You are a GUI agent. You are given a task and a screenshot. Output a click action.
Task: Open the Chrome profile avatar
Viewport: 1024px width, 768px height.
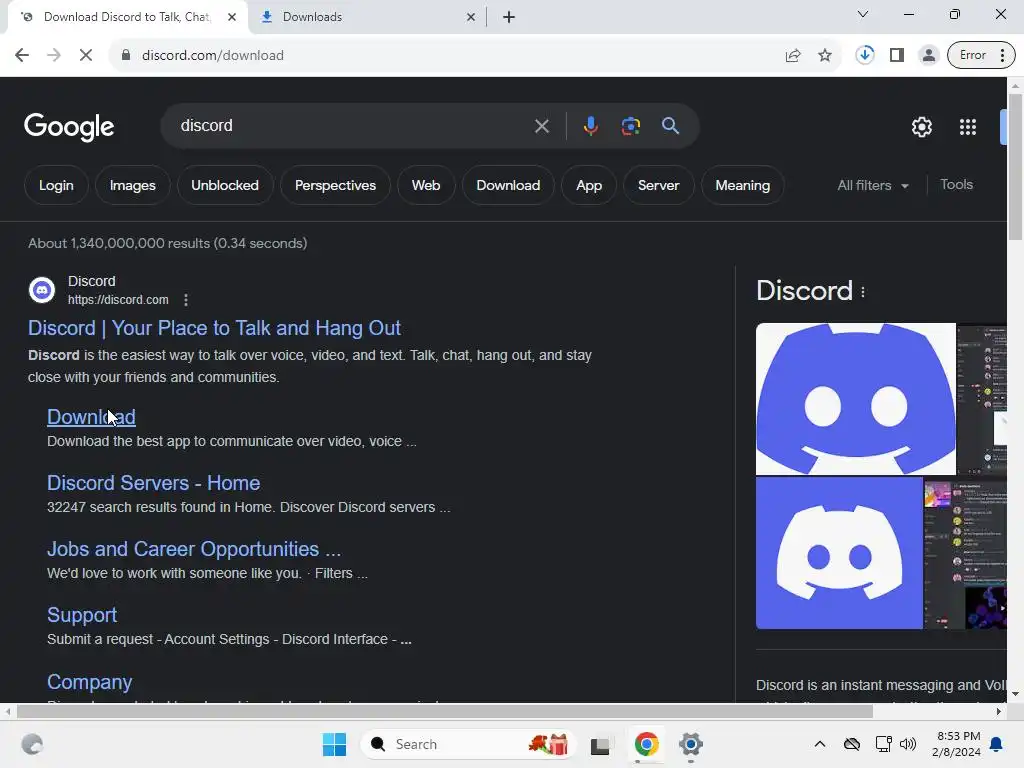928,55
